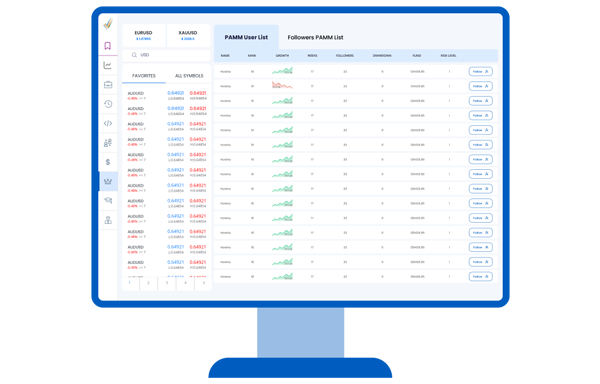This screenshot has height=384, width=600.
Task: Open the history clock sidebar icon
Action: pos(108,104)
